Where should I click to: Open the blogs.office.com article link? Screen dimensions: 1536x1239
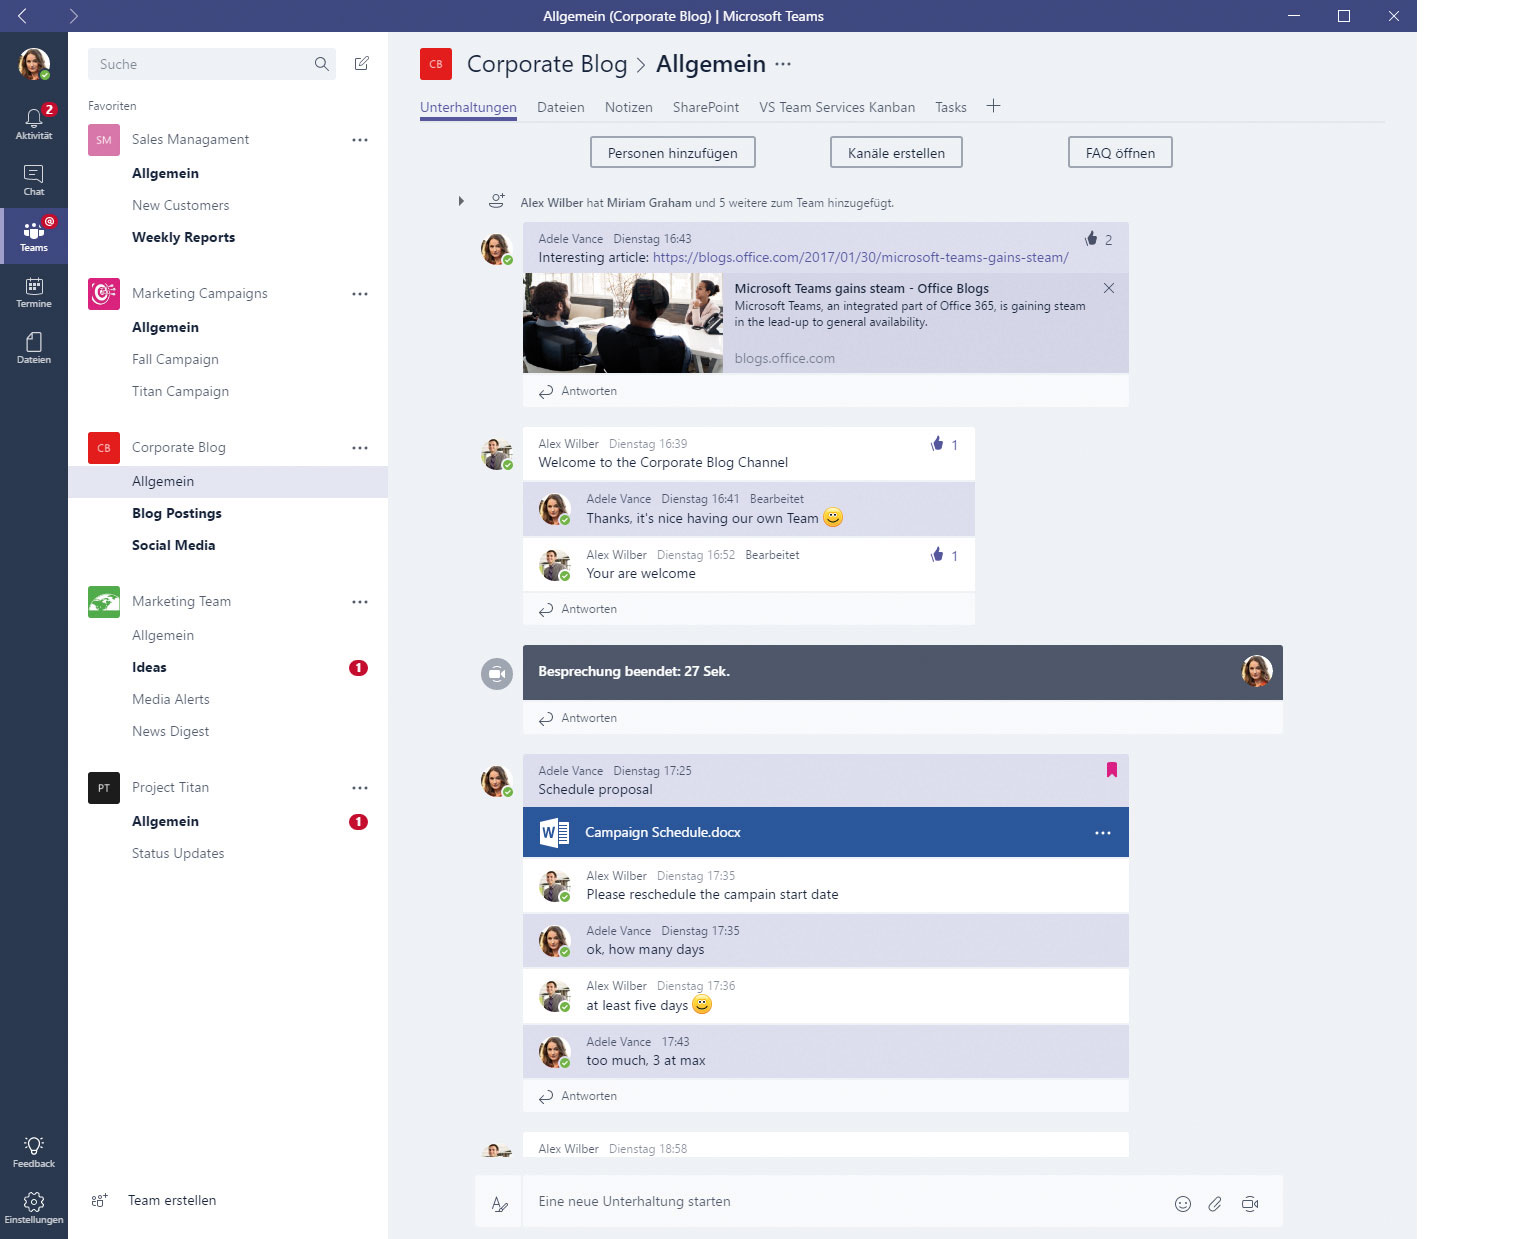[x=861, y=258]
